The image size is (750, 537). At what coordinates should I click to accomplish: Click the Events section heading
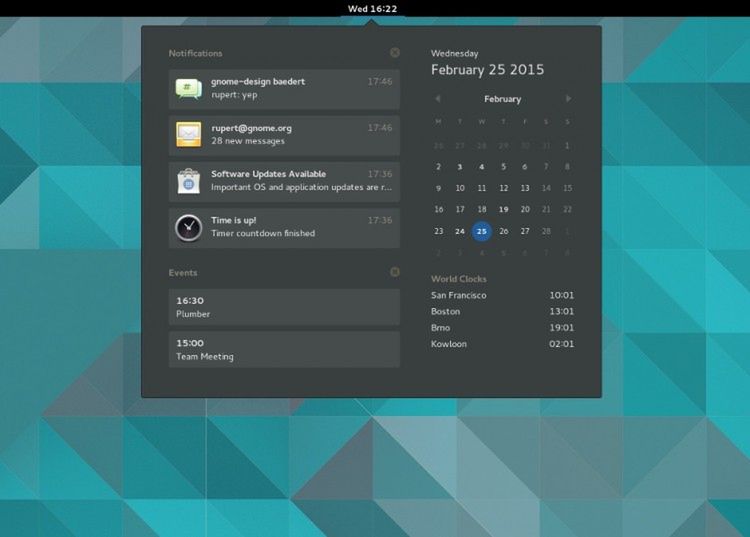click(183, 273)
